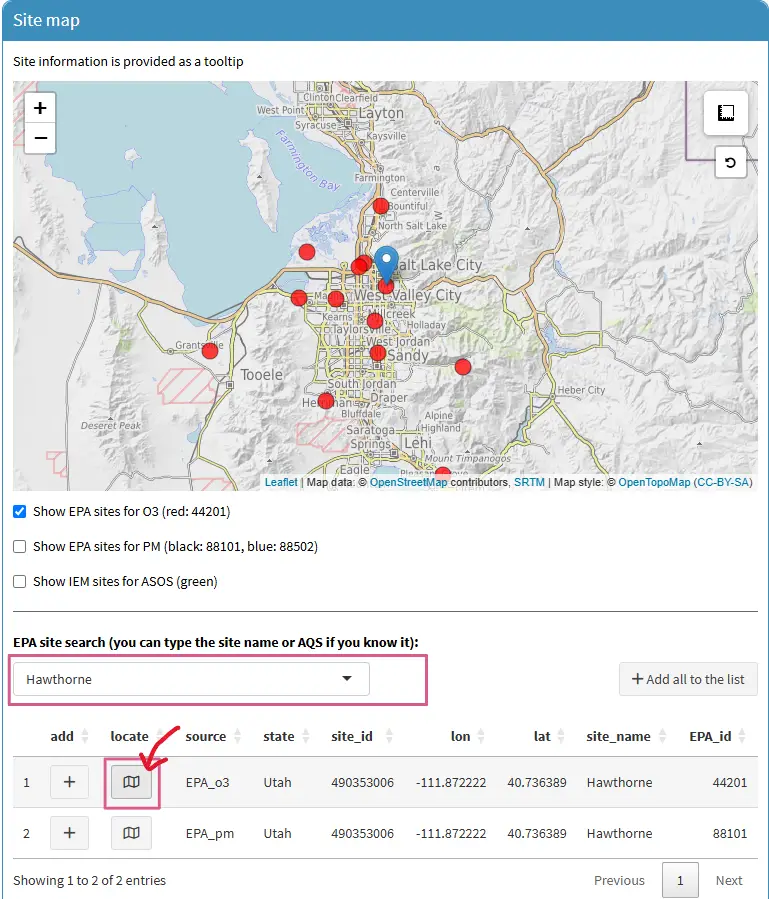Reset the map view
Image resolution: width=769 pixels, height=899 pixels.
[x=731, y=162]
